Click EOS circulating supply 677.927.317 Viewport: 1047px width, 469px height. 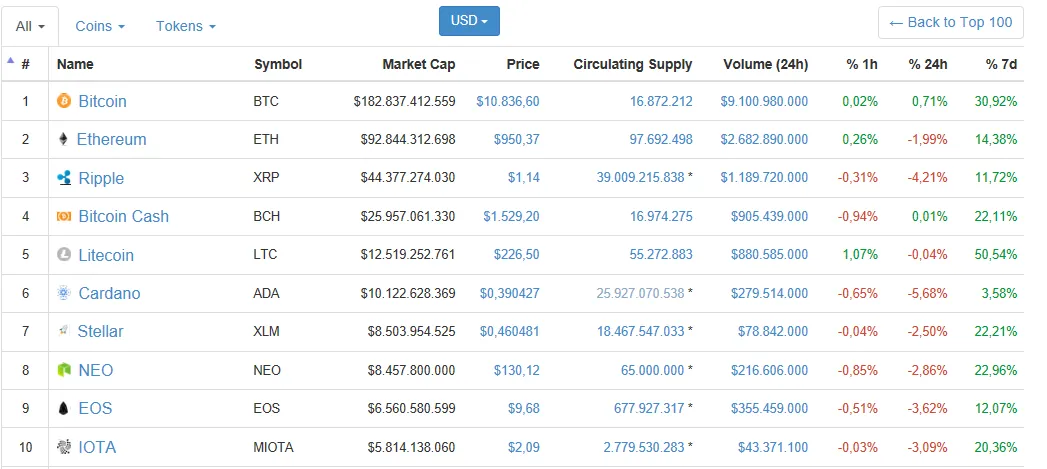(649, 408)
